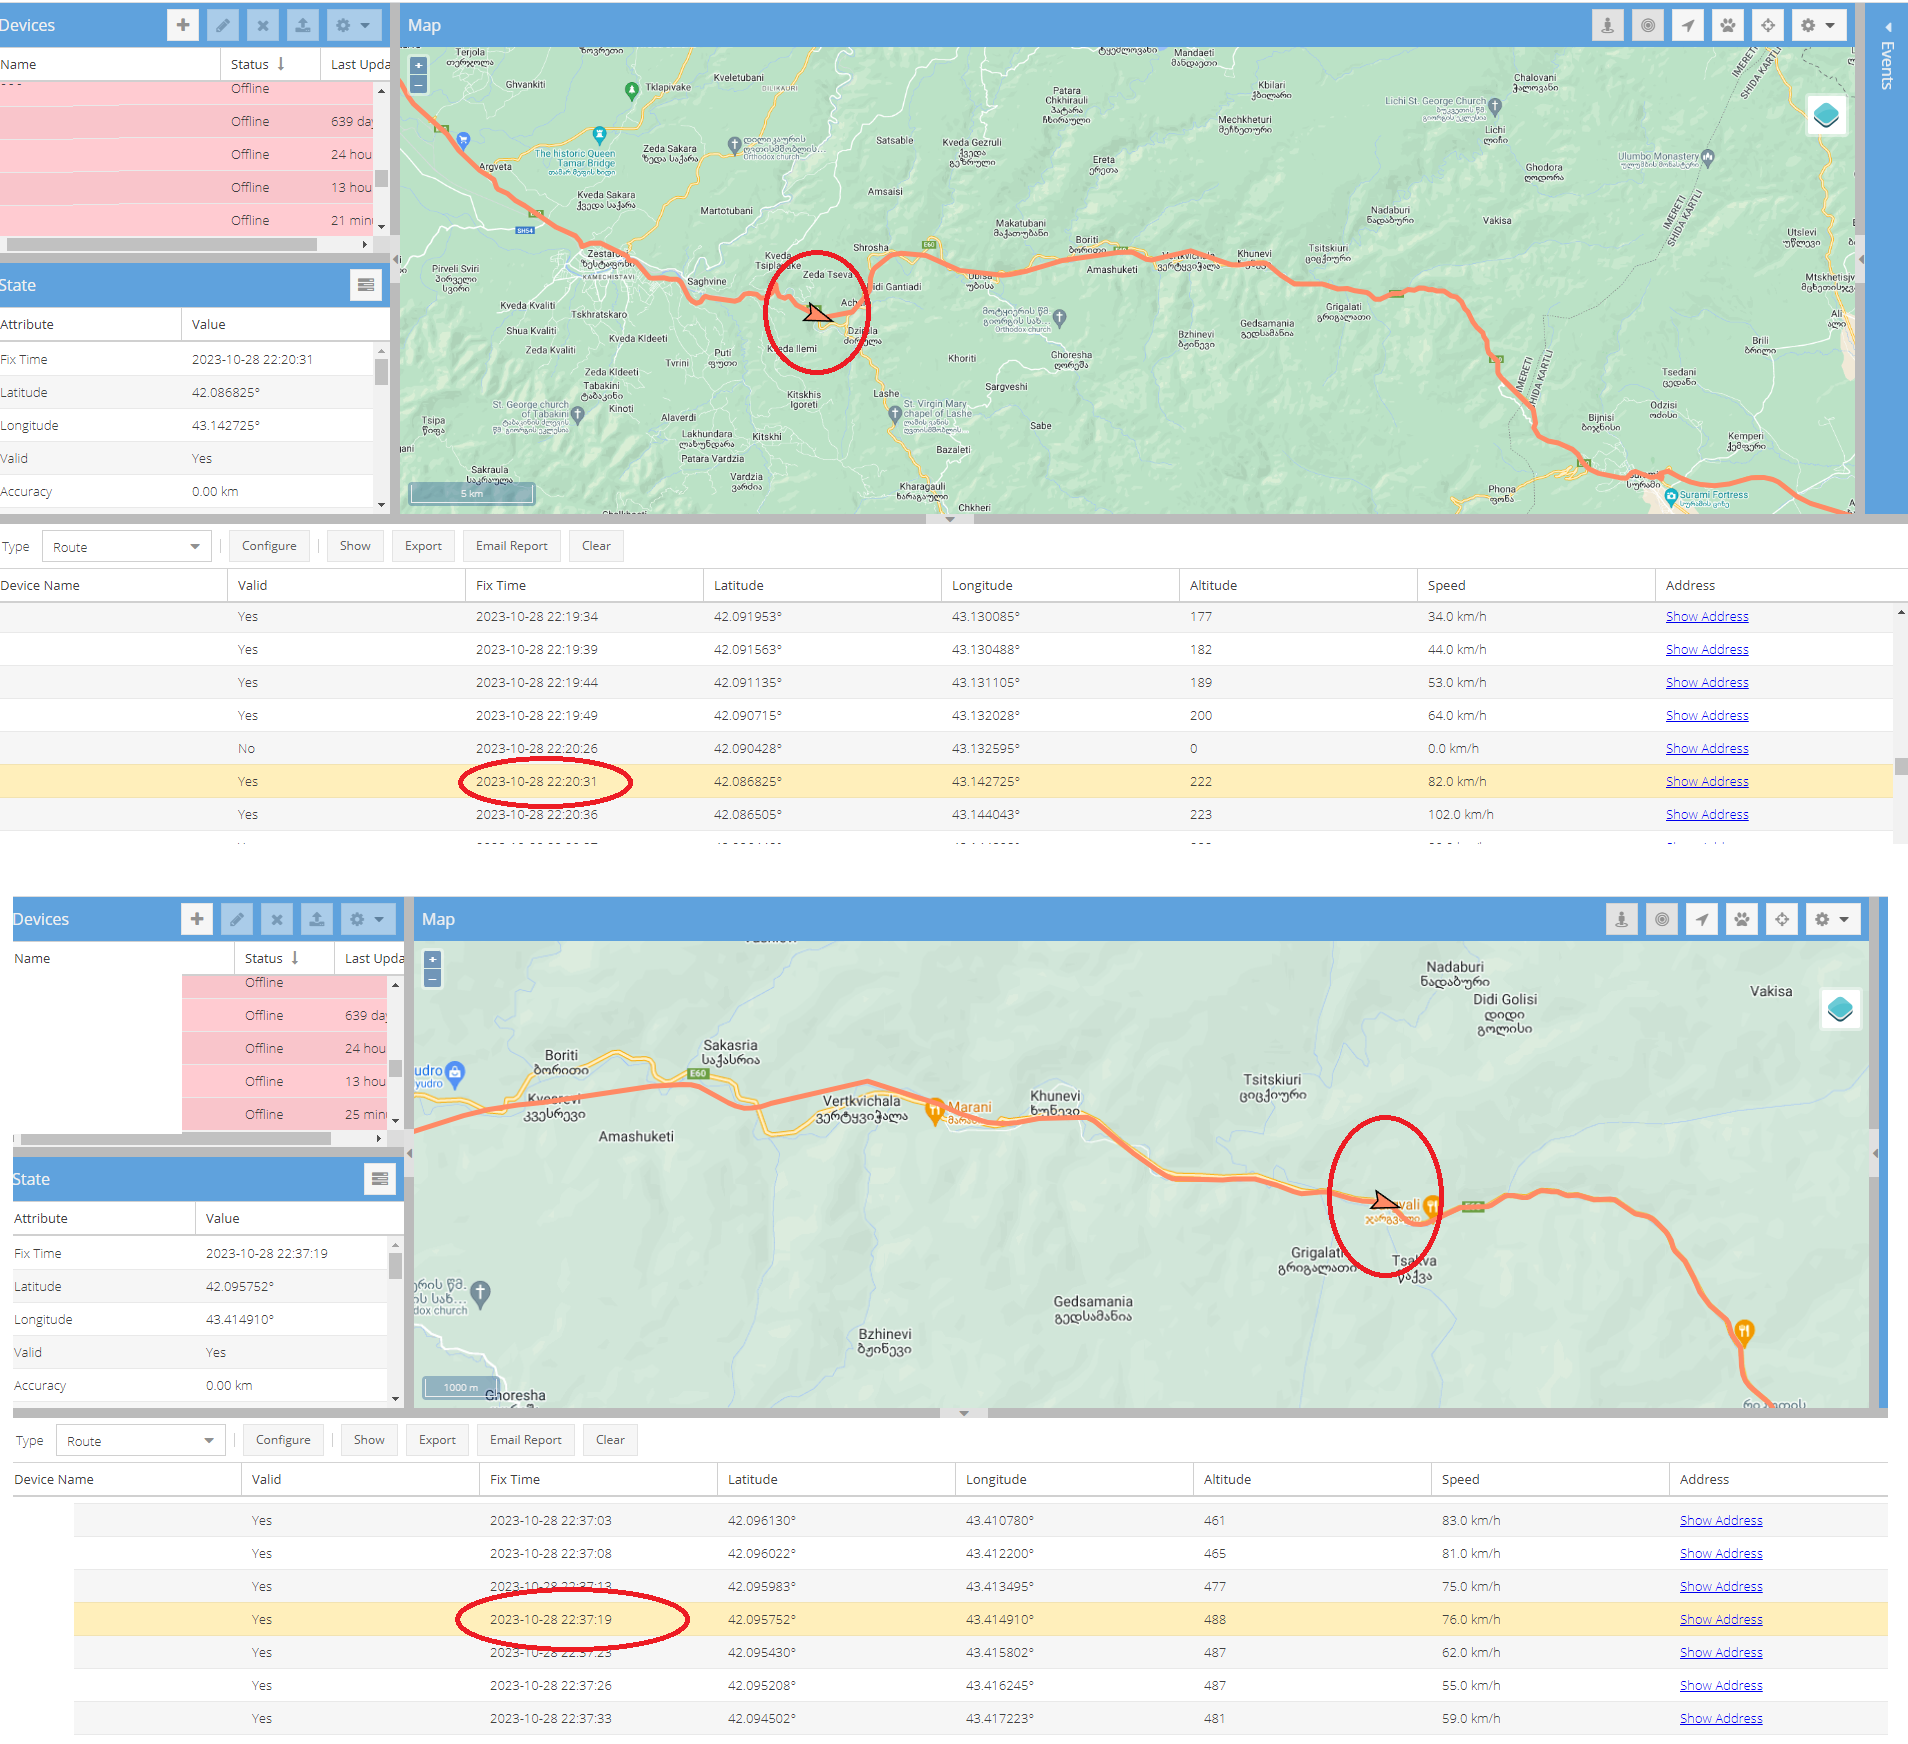Click the pencil edit icon in lower Devices panel

(x=237, y=919)
